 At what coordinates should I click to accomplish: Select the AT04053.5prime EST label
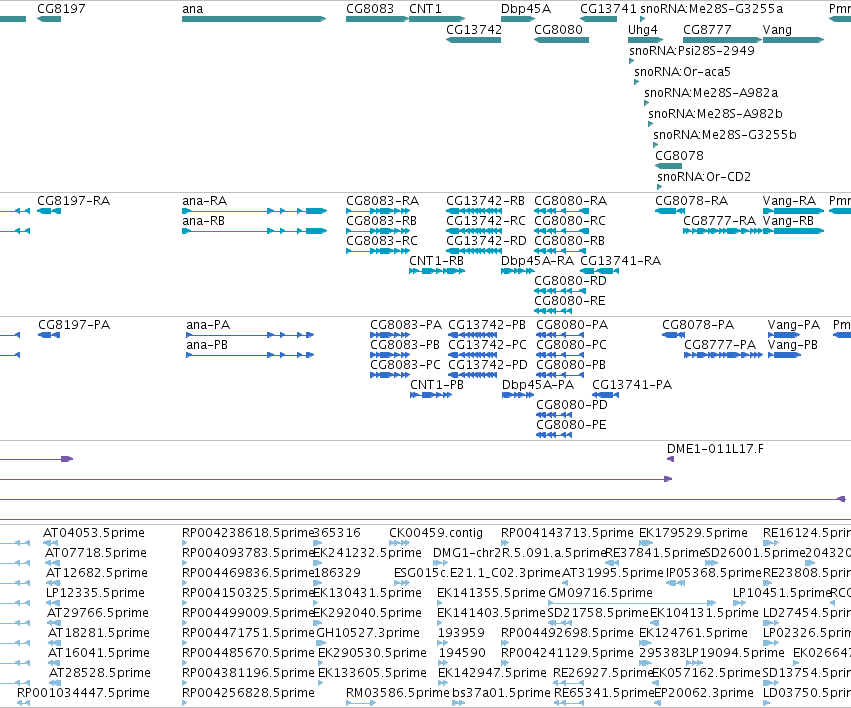pos(94,533)
